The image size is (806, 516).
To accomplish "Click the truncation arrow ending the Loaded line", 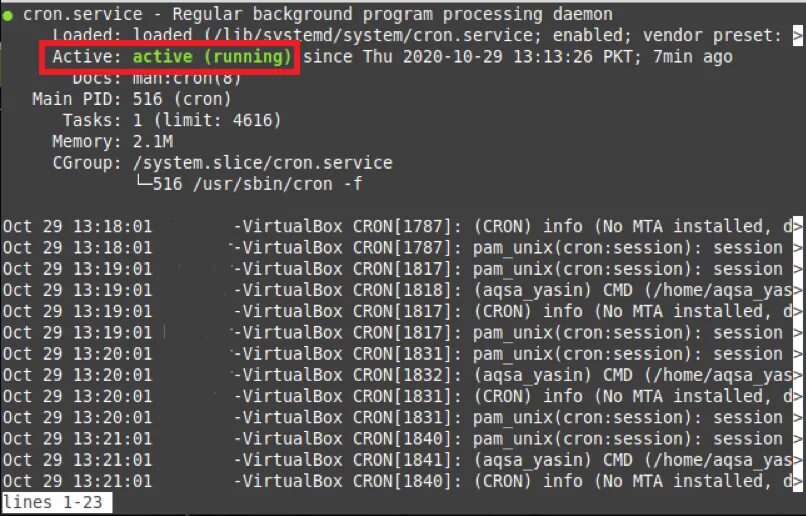I will click(797, 36).
